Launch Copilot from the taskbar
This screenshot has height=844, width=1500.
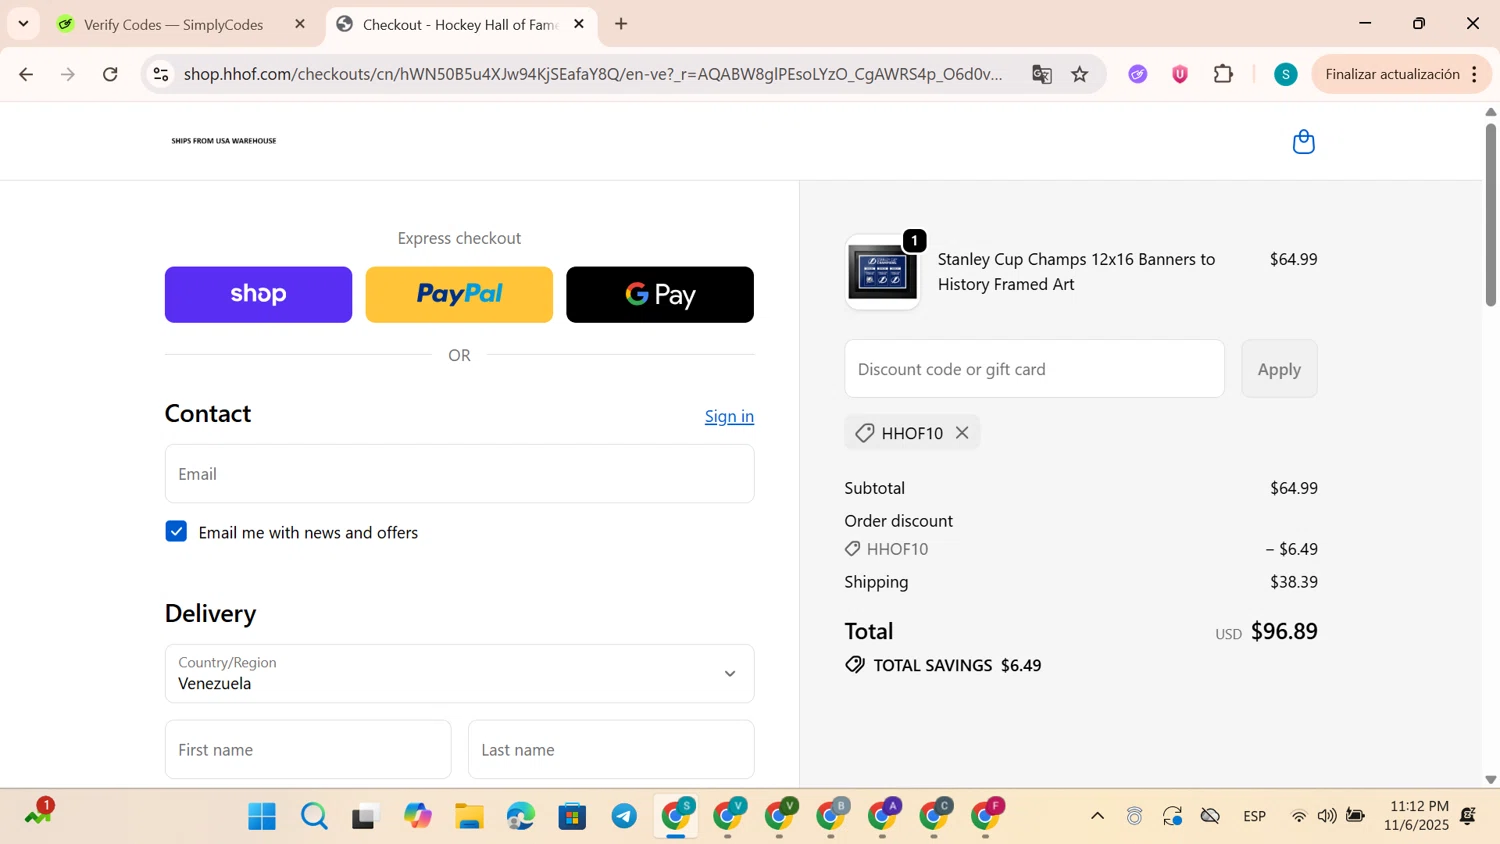click(417, 817)
